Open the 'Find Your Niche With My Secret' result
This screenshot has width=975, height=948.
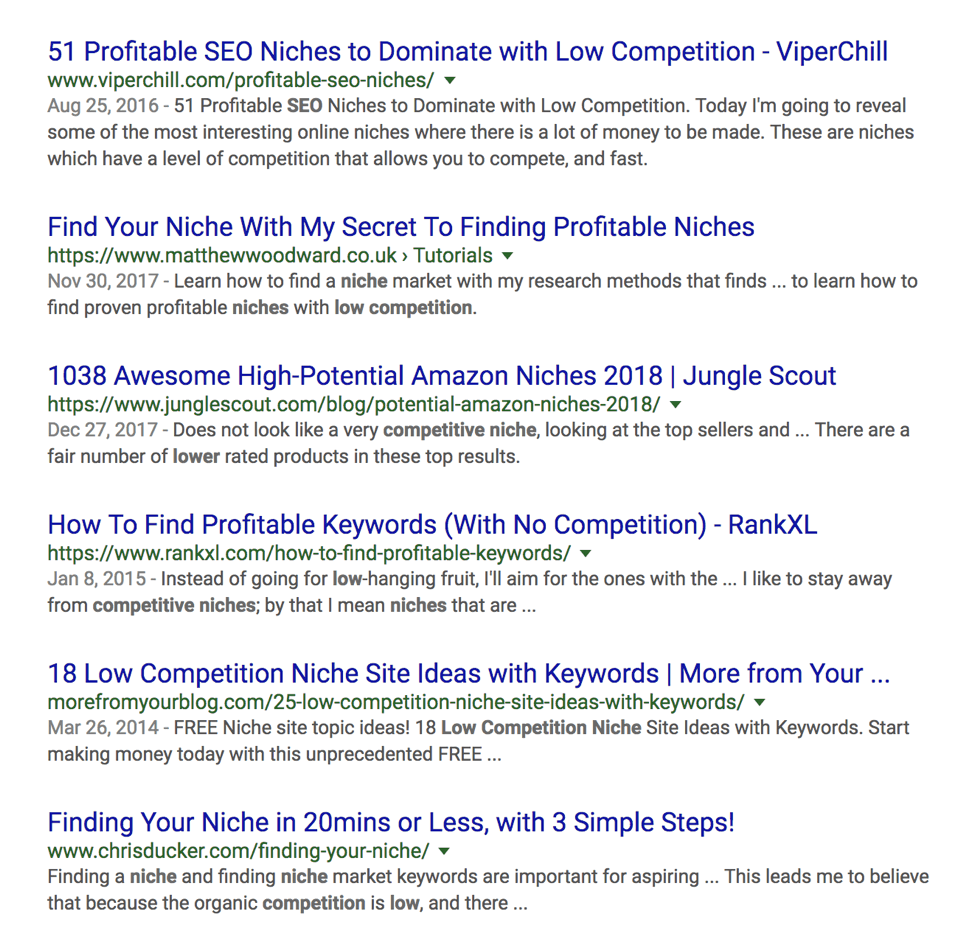401,227
